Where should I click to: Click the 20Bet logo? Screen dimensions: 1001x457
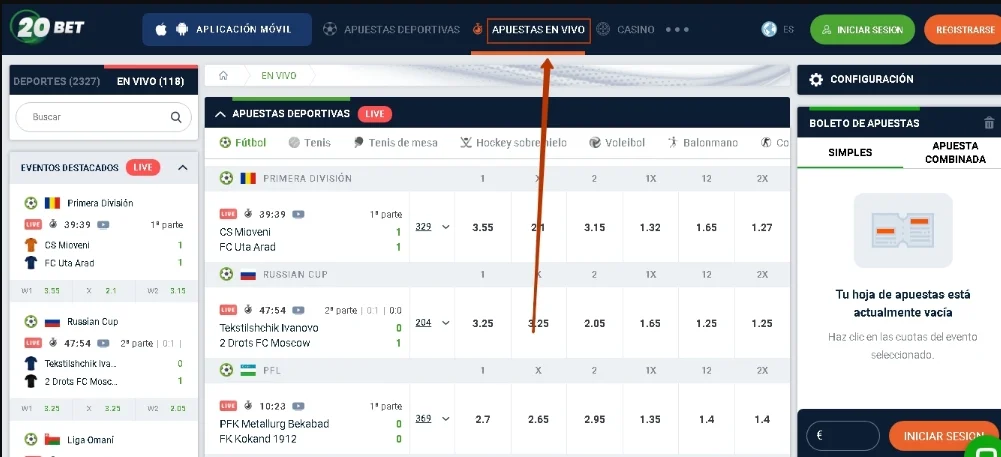tap(47, 27)
